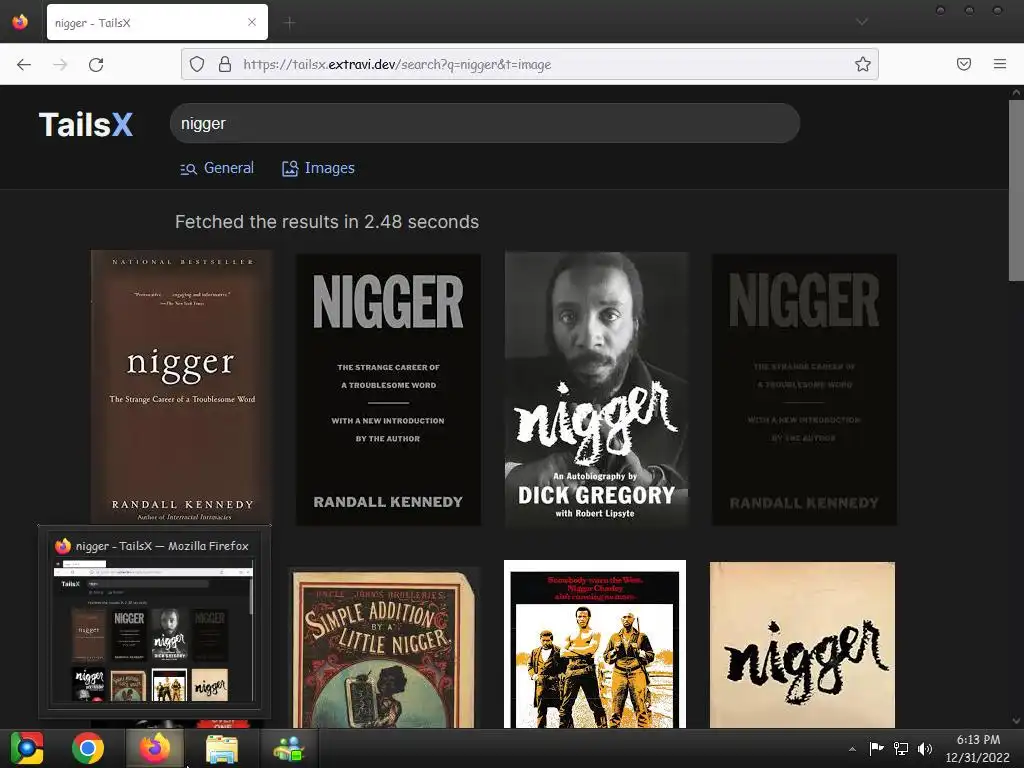Click the forward navigation arrow
This screenshot has height=768, width=1024.
click(60, 64)
